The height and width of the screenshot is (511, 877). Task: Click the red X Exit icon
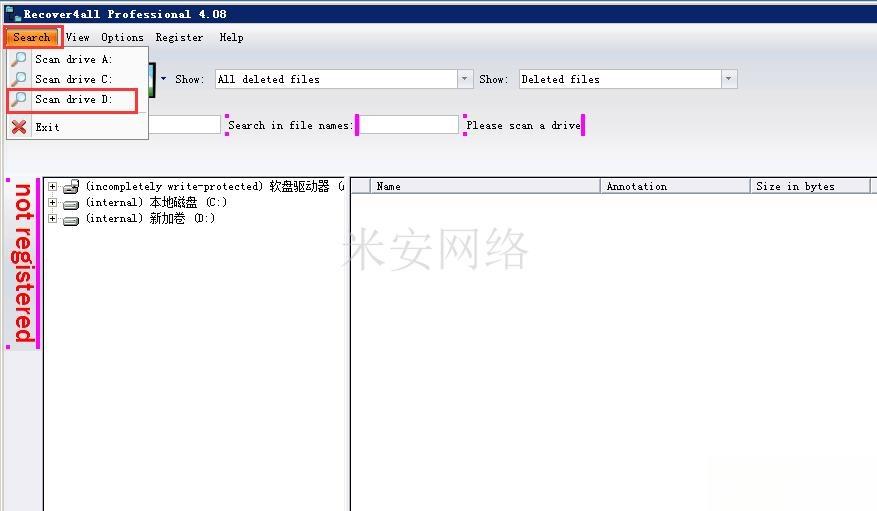19,127
